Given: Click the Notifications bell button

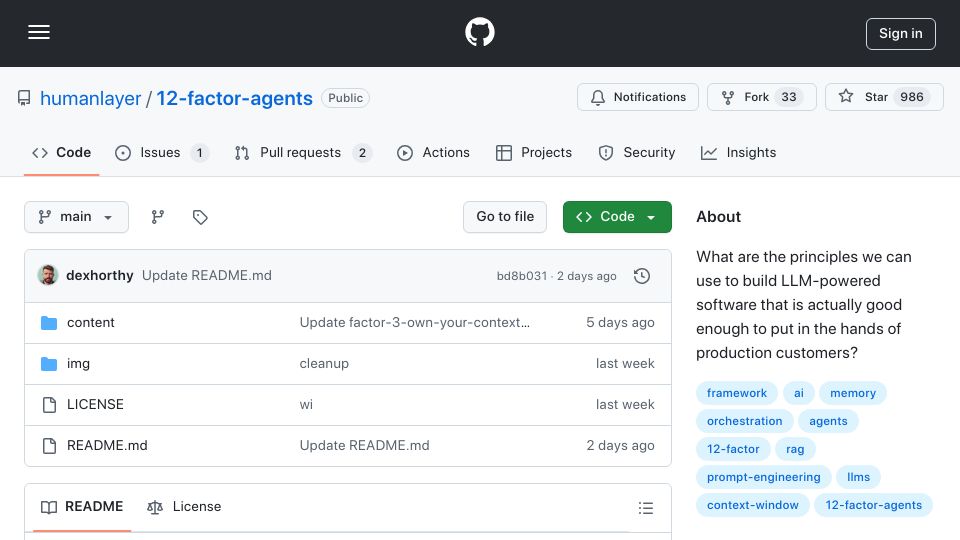Looking at the screenshot, I should (637, 97).
